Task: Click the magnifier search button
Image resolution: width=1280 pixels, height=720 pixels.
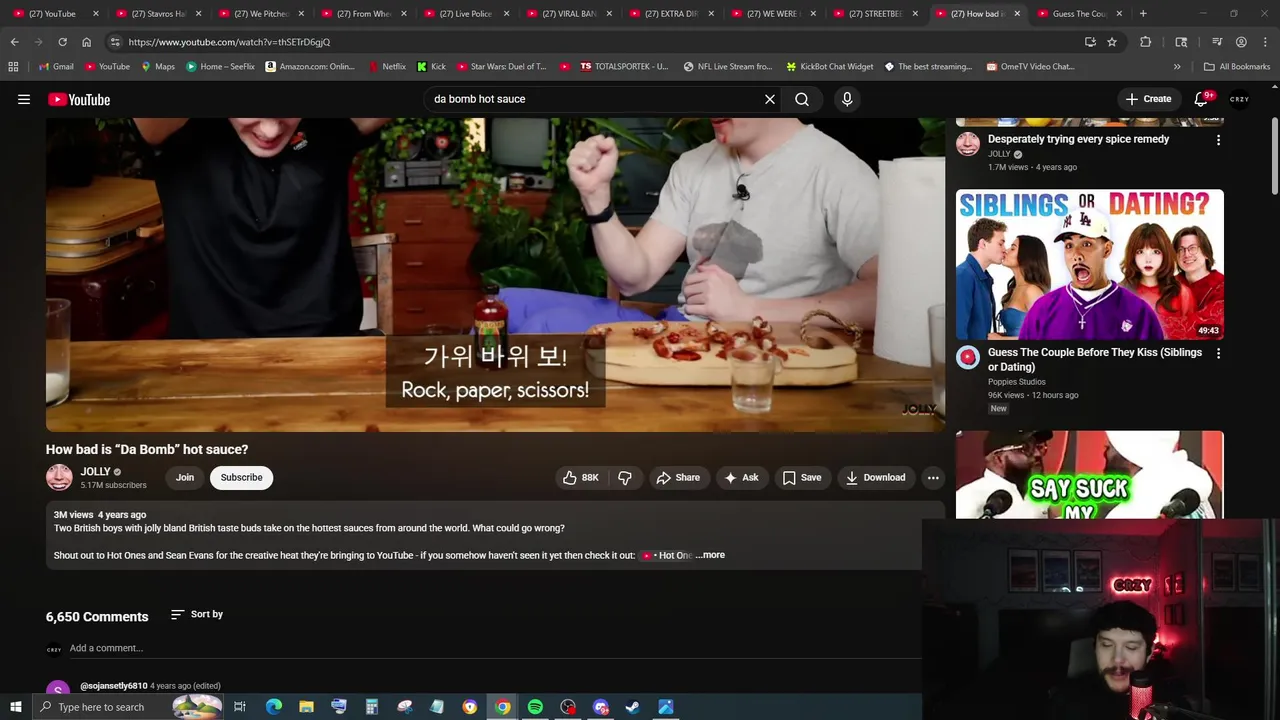Action: click(802, 99)
